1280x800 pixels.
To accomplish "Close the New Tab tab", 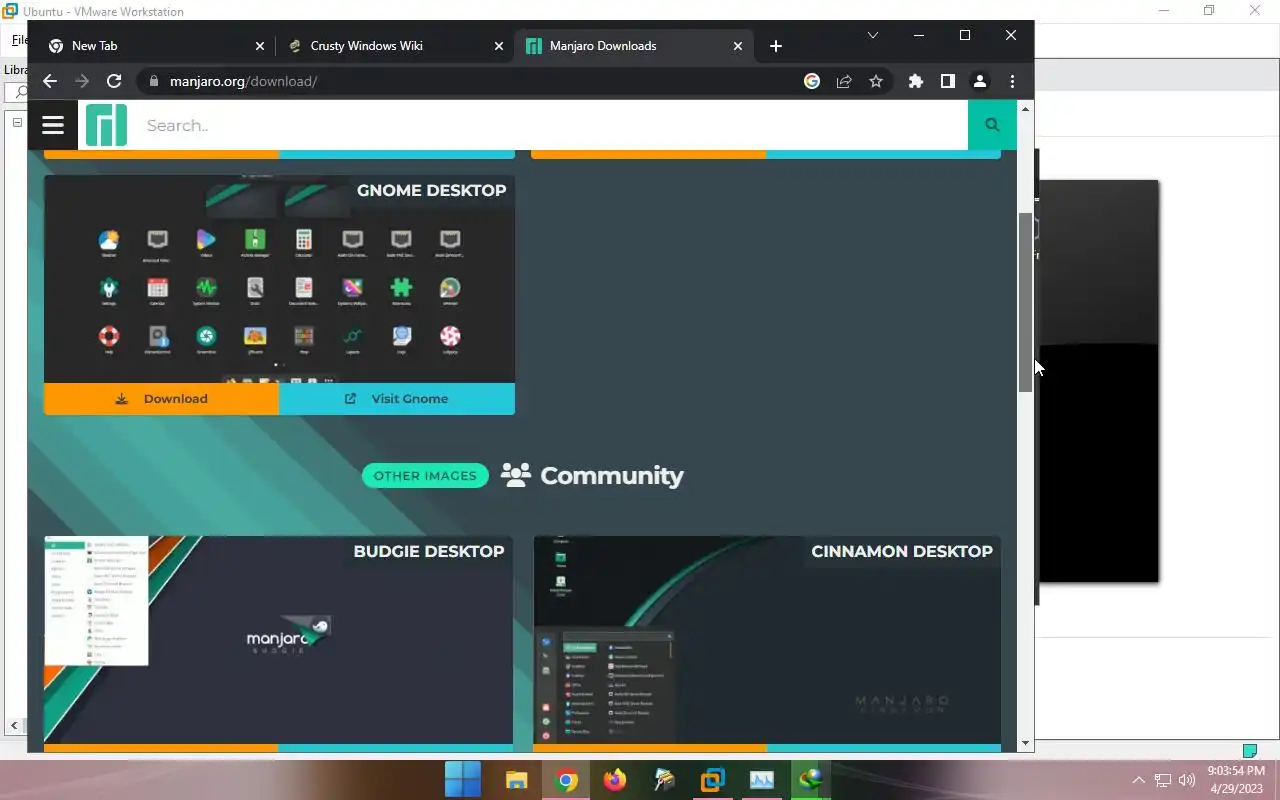I will tap(260, 46).
